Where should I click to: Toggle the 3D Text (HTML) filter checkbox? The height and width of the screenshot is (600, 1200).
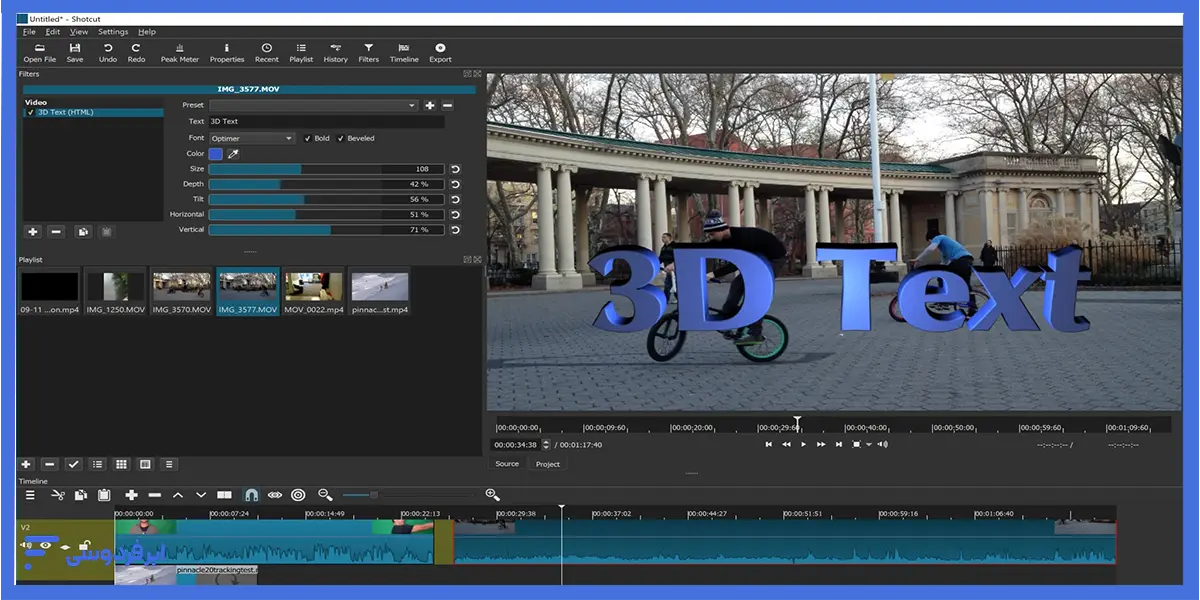tap(31, 112)
